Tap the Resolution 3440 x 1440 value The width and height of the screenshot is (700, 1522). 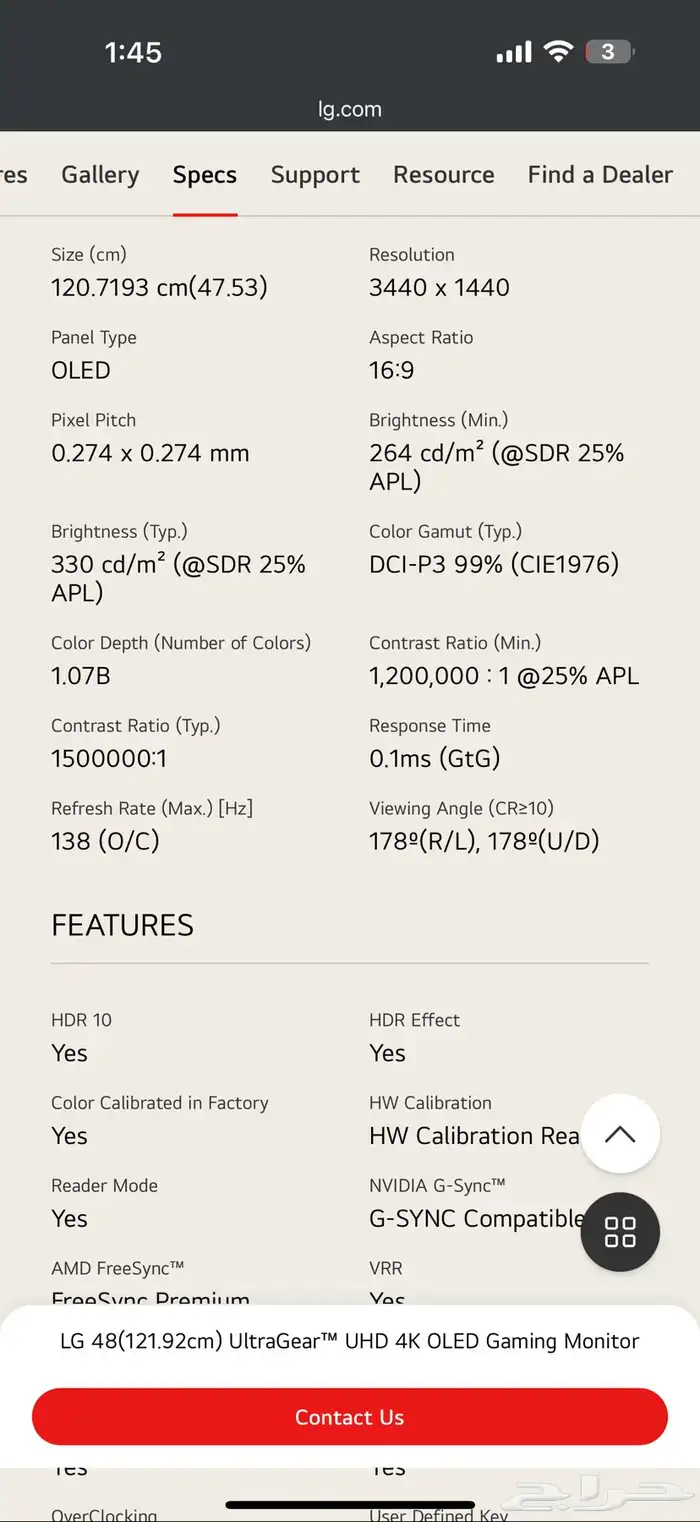point(439,287)
